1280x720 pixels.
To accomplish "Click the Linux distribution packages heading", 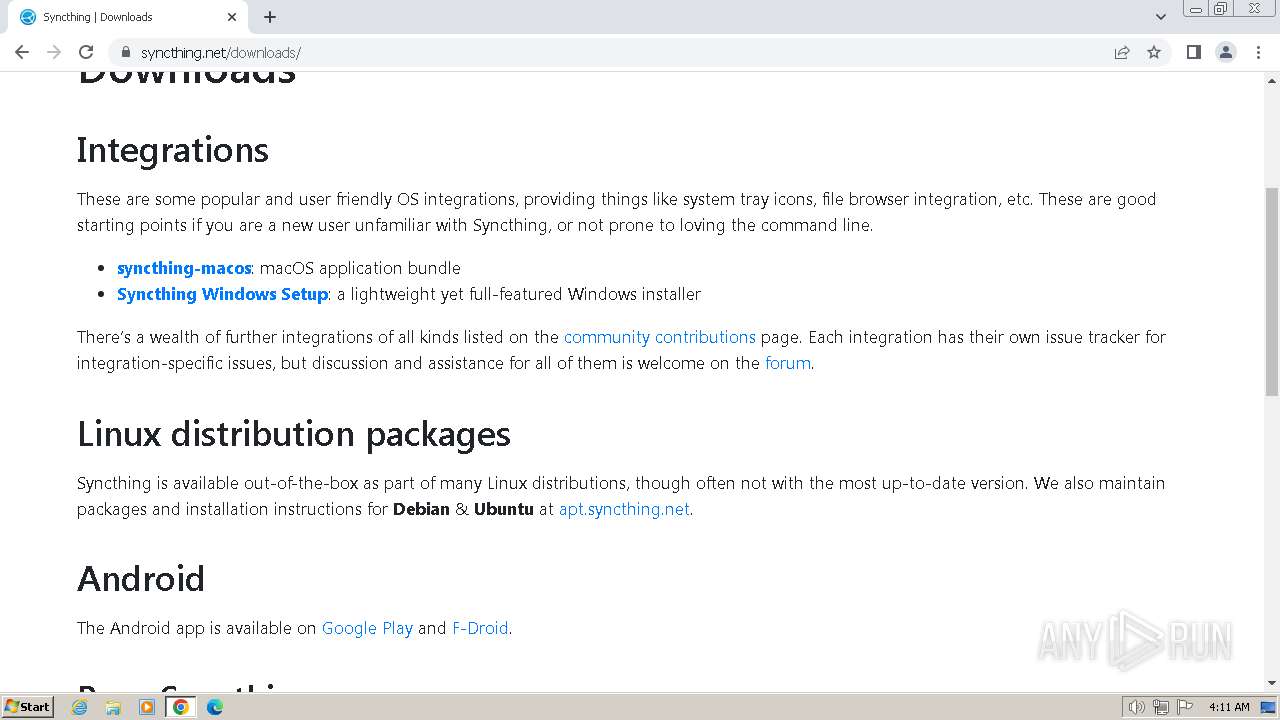I will point(294,434).
